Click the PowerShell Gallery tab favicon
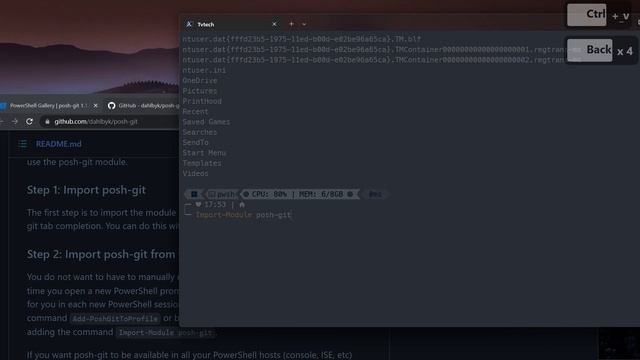 tap(3, 105)
